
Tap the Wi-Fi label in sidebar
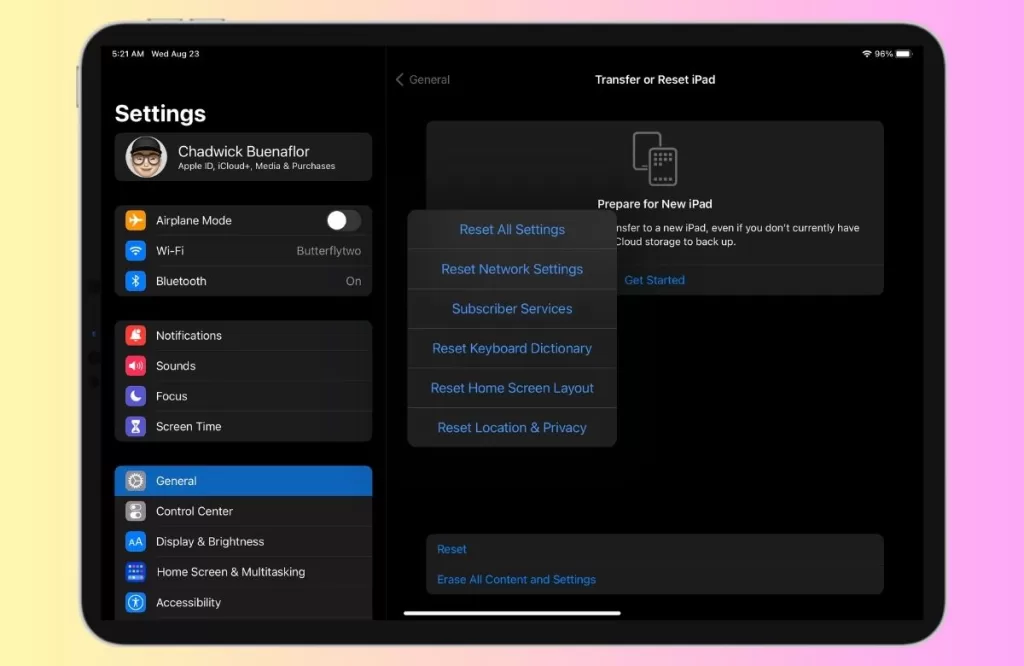170,251
